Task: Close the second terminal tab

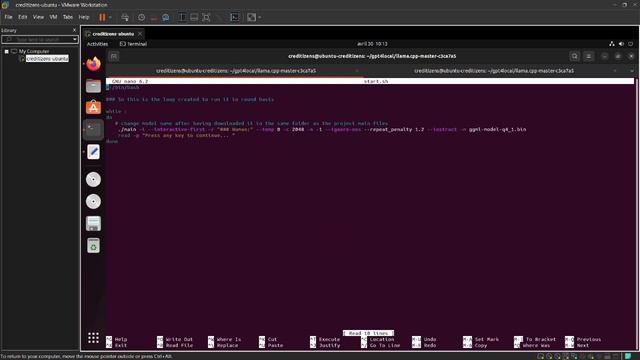Action: 615,71
